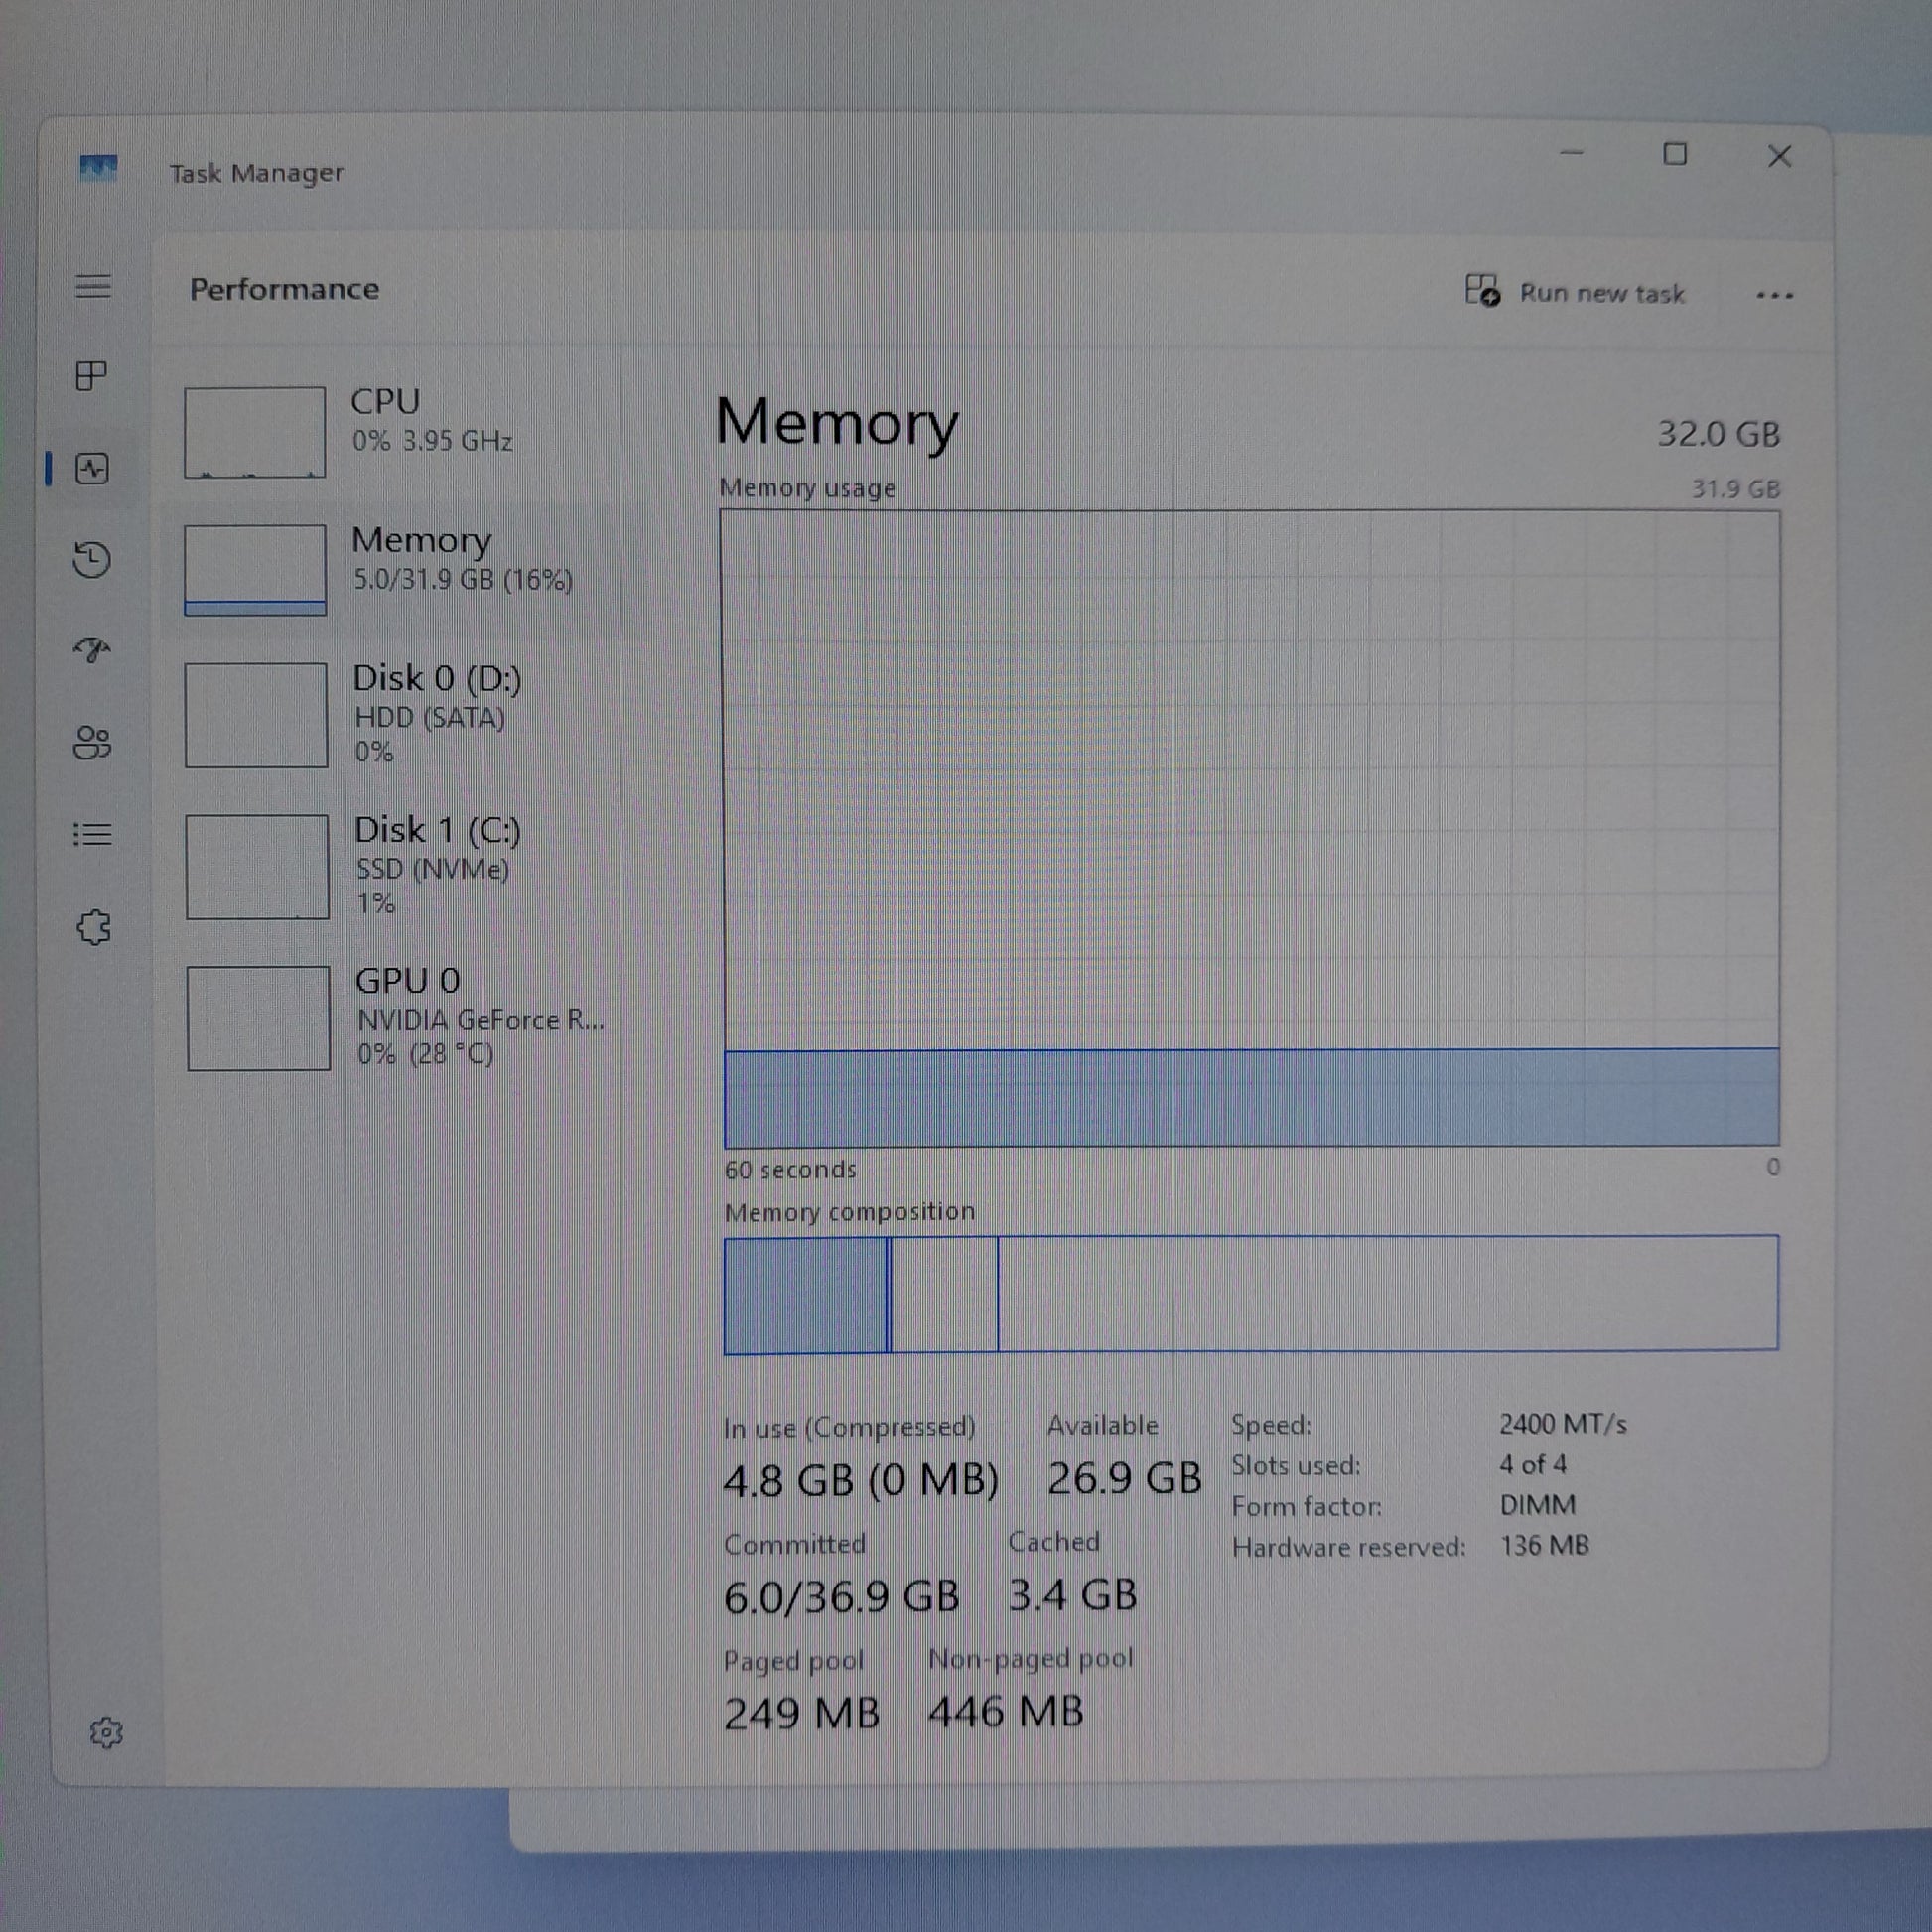Open the Details page icon
The width and height of the screenshot is (1932, 1932).
click(x=92, y=834)
